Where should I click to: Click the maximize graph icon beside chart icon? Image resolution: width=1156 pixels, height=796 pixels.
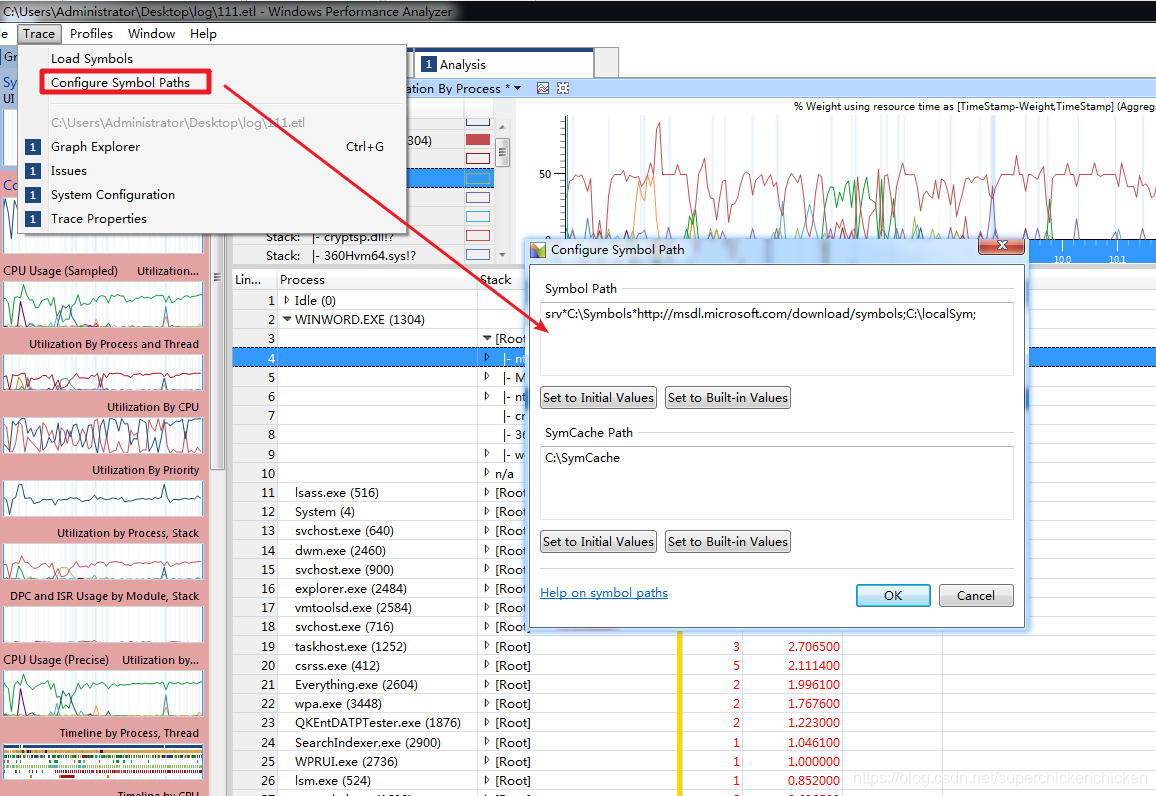click(563, 88)
